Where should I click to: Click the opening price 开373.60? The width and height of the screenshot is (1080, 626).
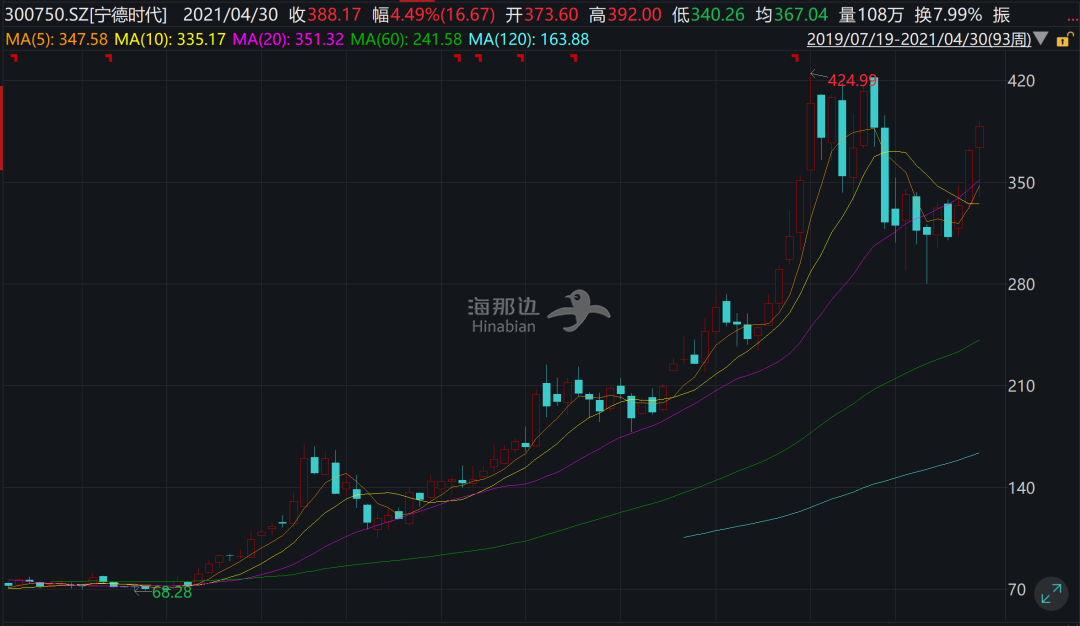click(542, 14)
